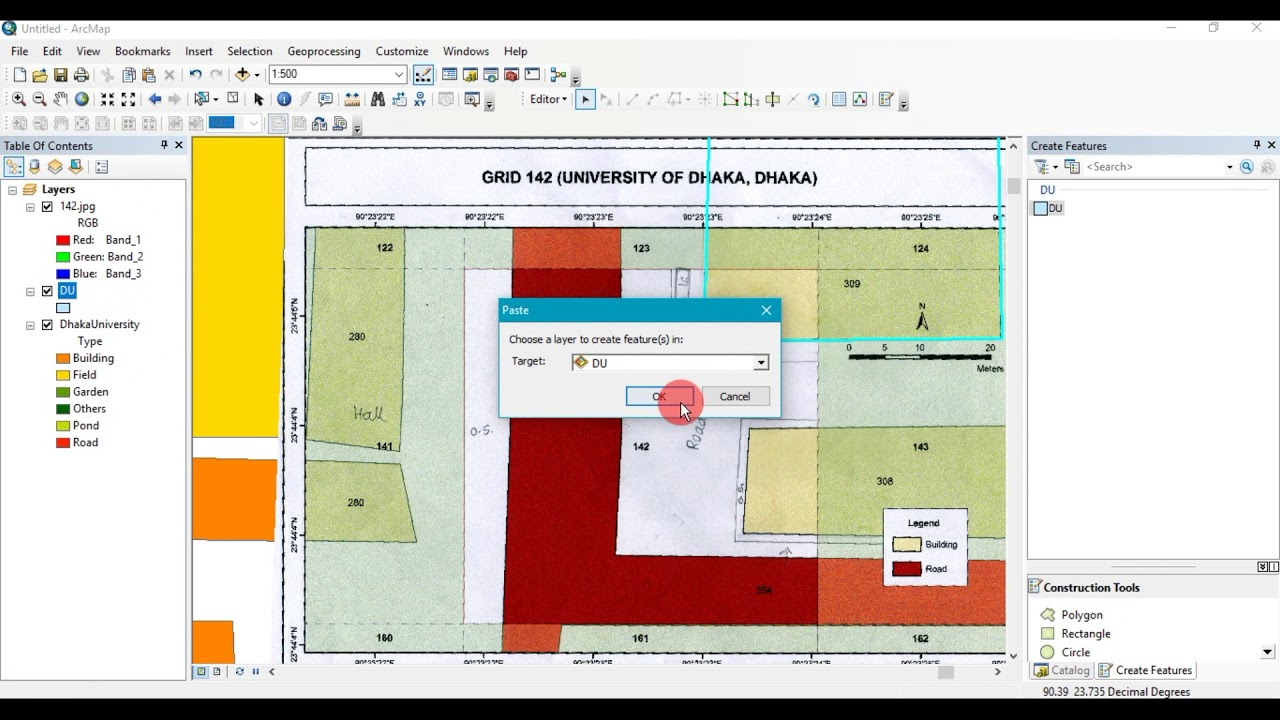Open the Target layer dropdown in Paste dialog
The image size is (1280, 720).
(x=761, y=363)
